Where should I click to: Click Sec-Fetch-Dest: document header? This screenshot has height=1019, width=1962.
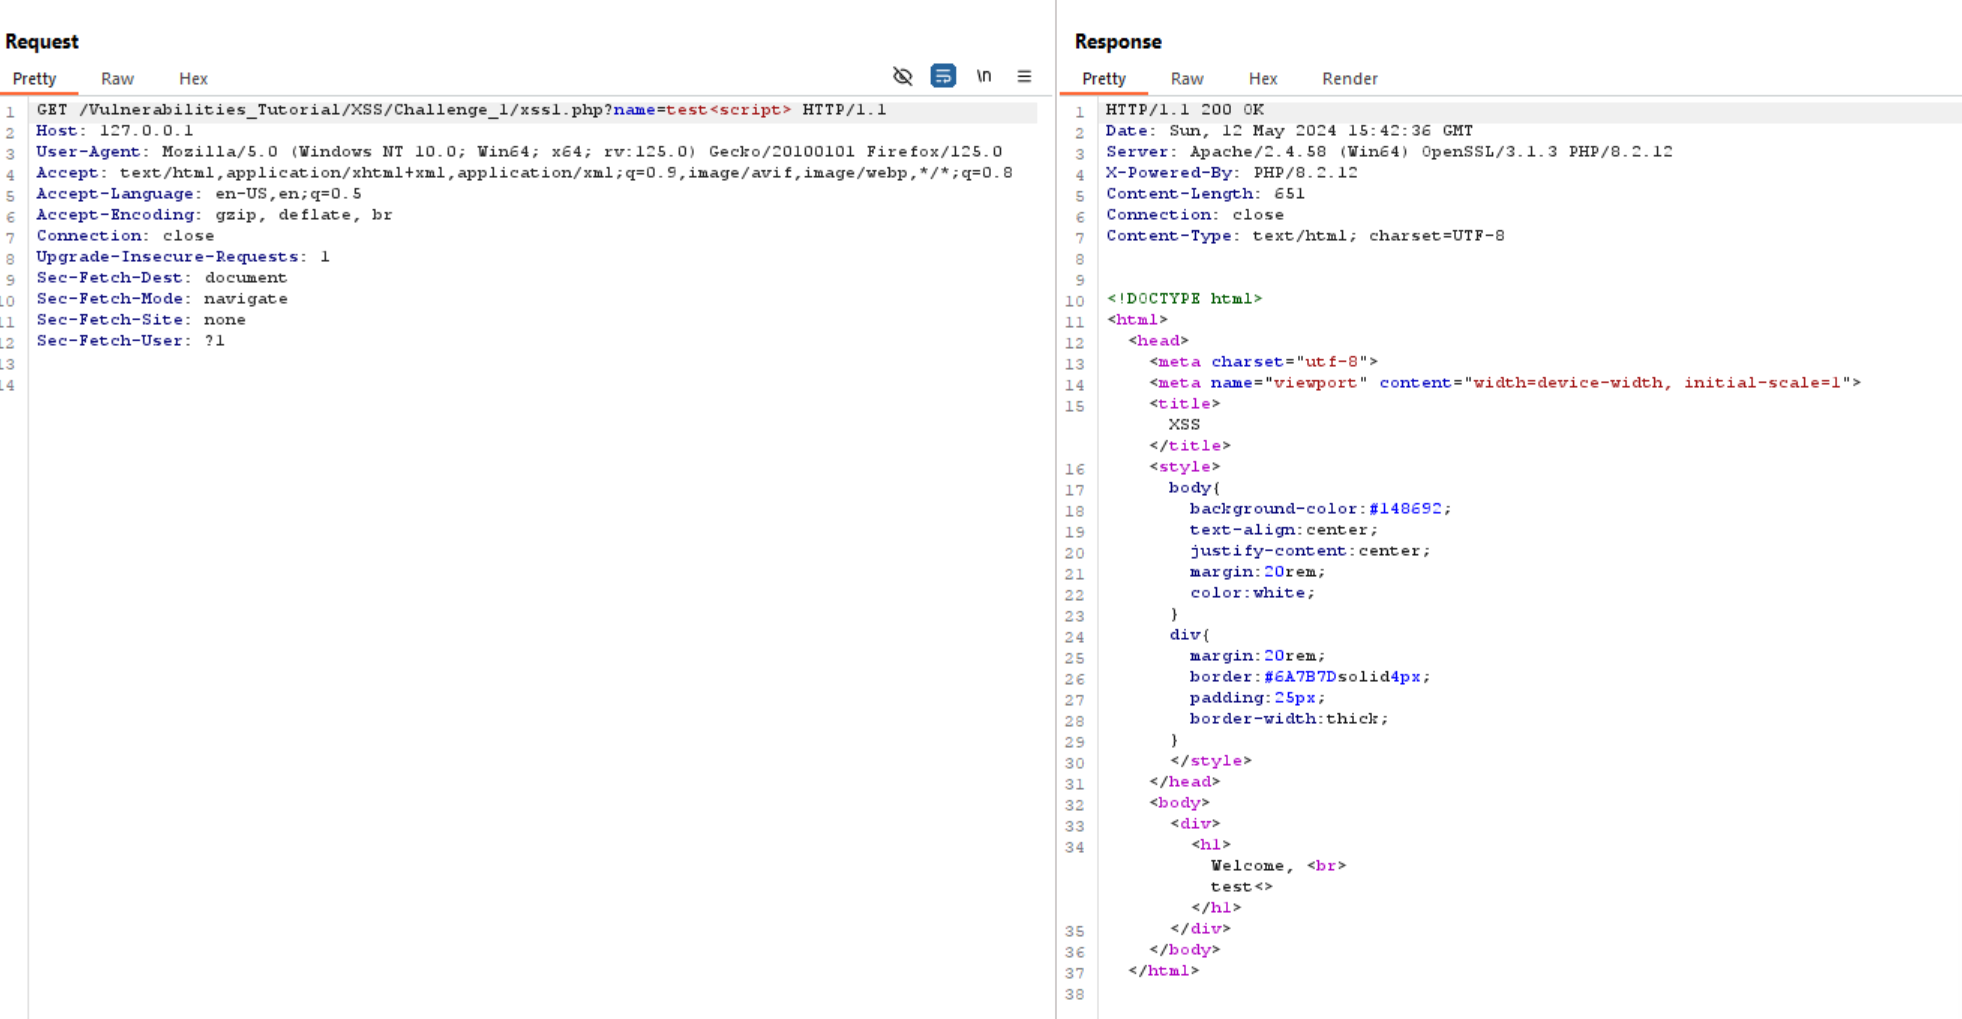162,278
